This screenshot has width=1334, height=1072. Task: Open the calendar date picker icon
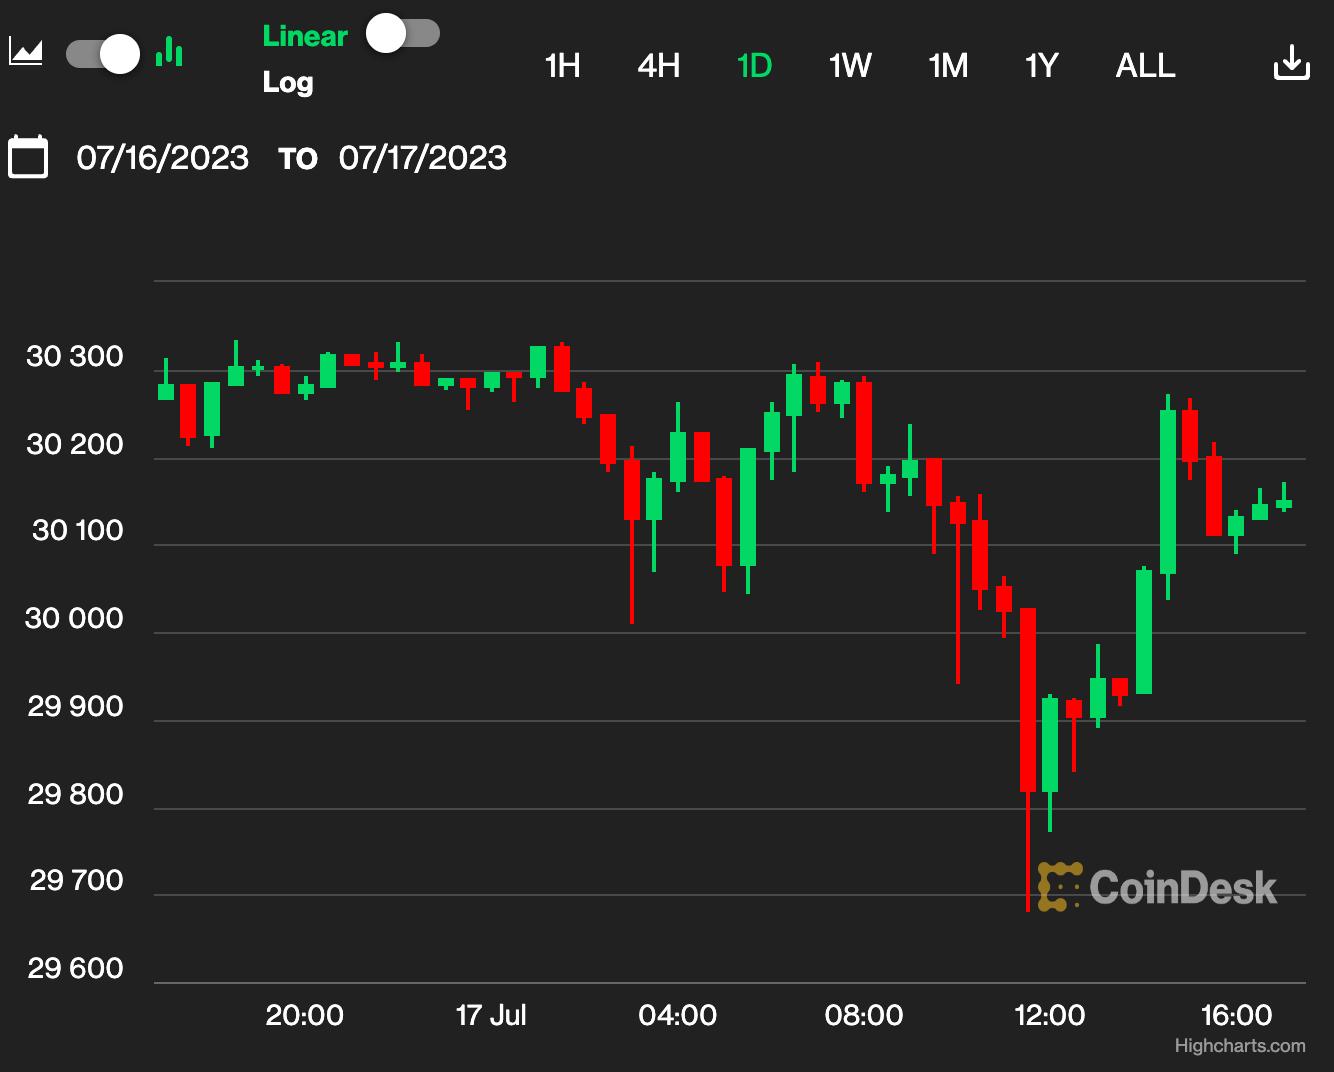(28, 156)
